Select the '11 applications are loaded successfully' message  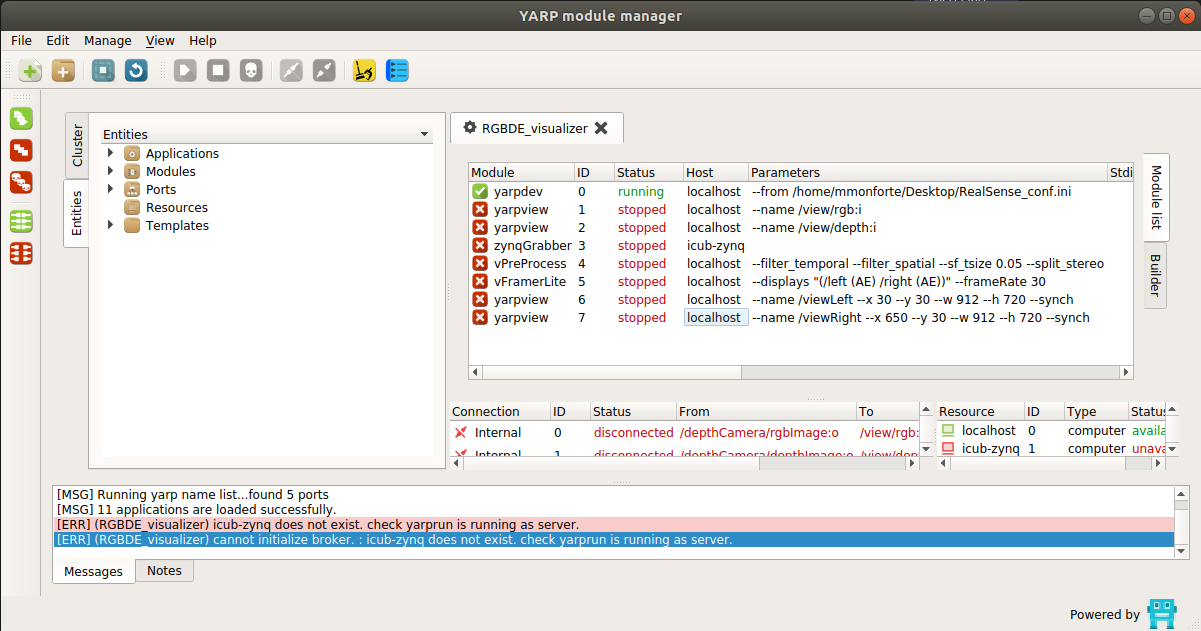pyautogui.click(x=613, y=509)
